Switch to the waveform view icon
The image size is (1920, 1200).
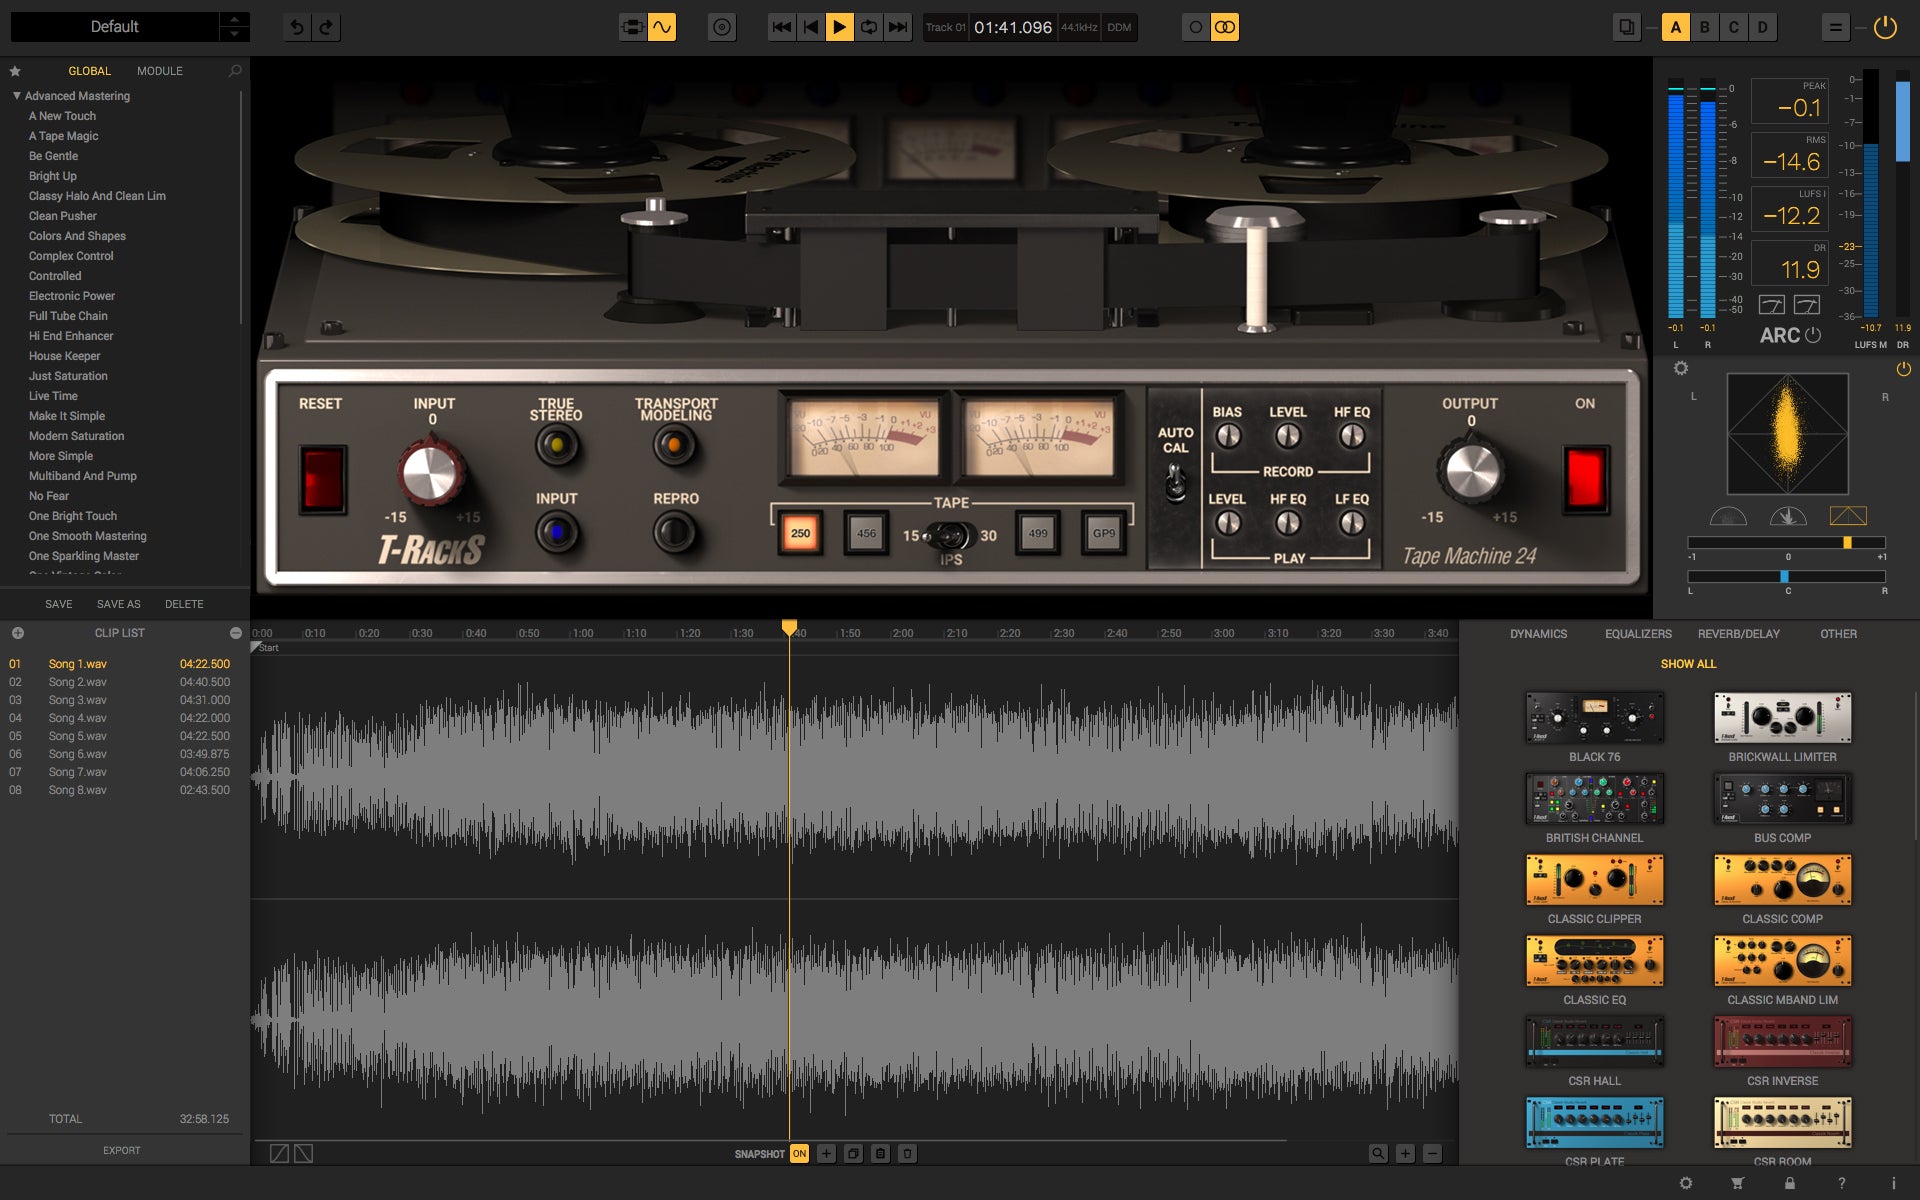663,27
